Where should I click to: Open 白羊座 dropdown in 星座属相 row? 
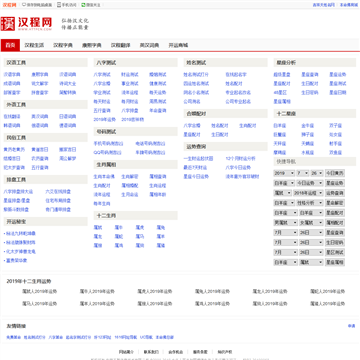[x=285, y=262]
